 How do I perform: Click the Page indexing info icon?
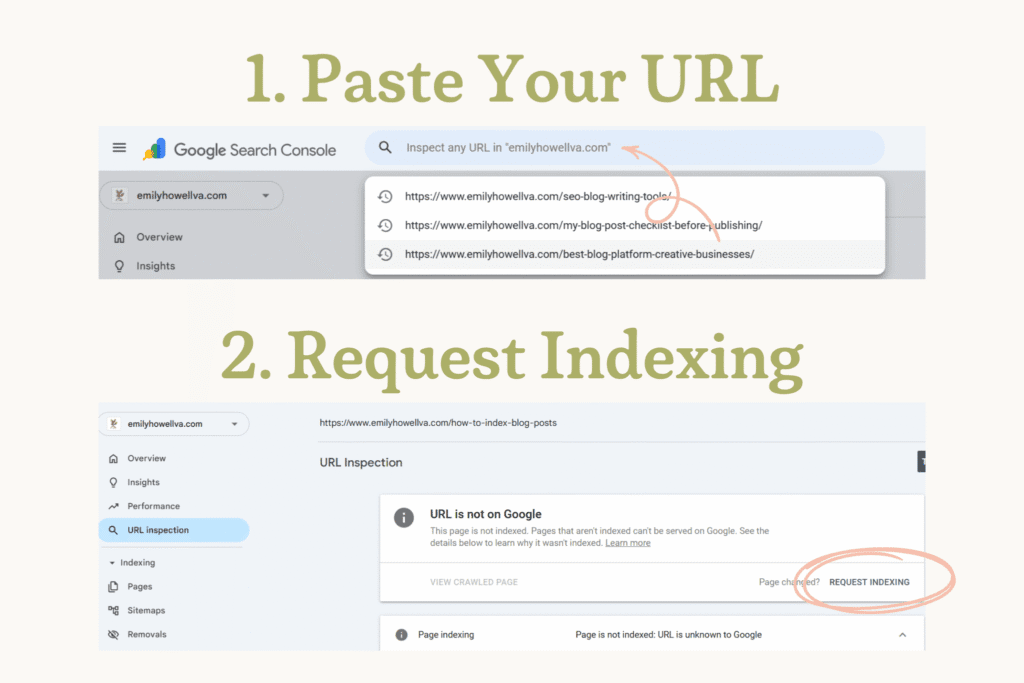click(x=402, y=635)
